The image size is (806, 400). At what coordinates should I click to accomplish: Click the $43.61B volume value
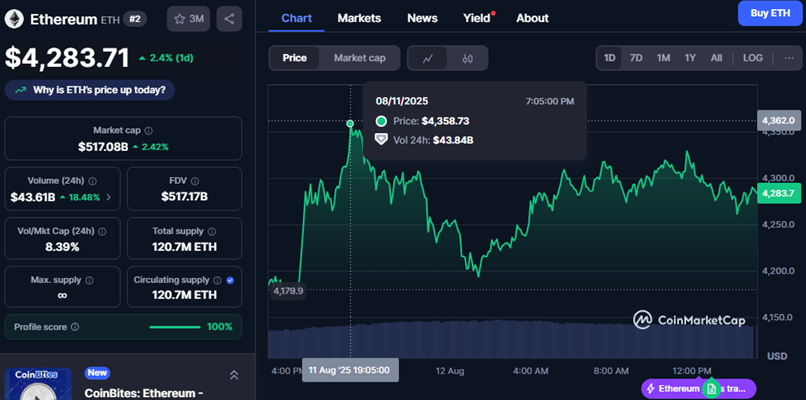33,197
